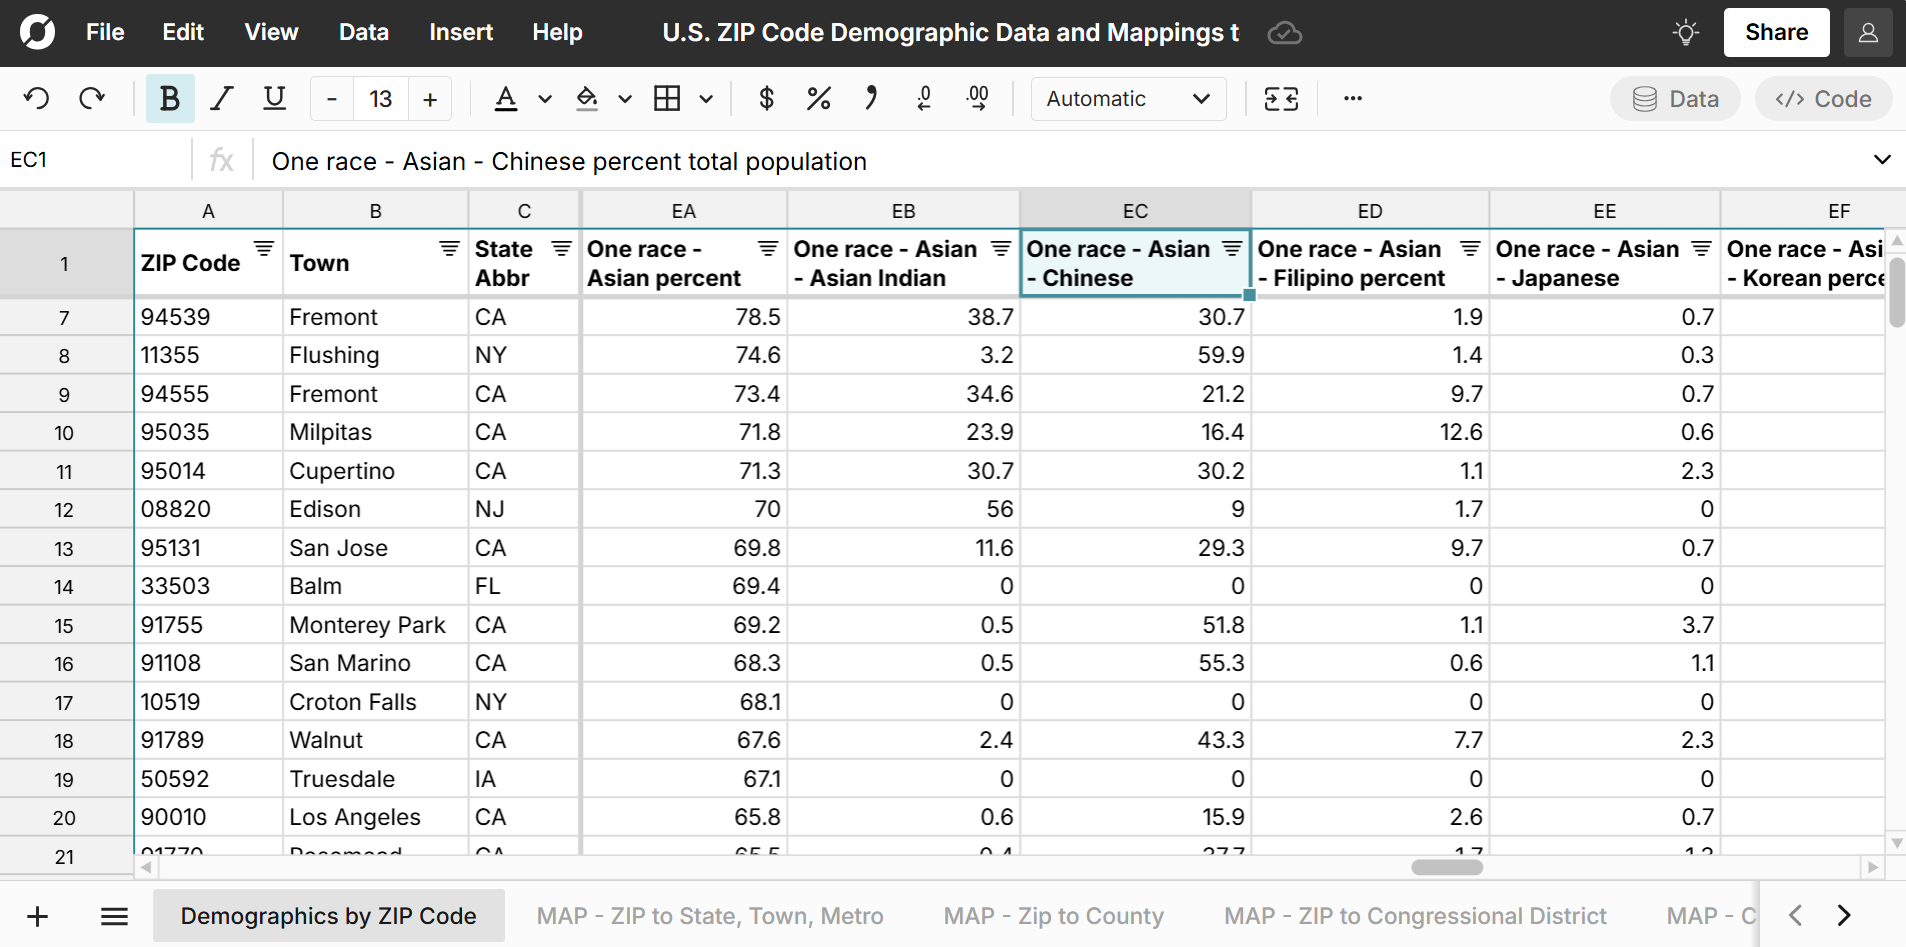Toggle bold formatting

(x=170, y=98)
